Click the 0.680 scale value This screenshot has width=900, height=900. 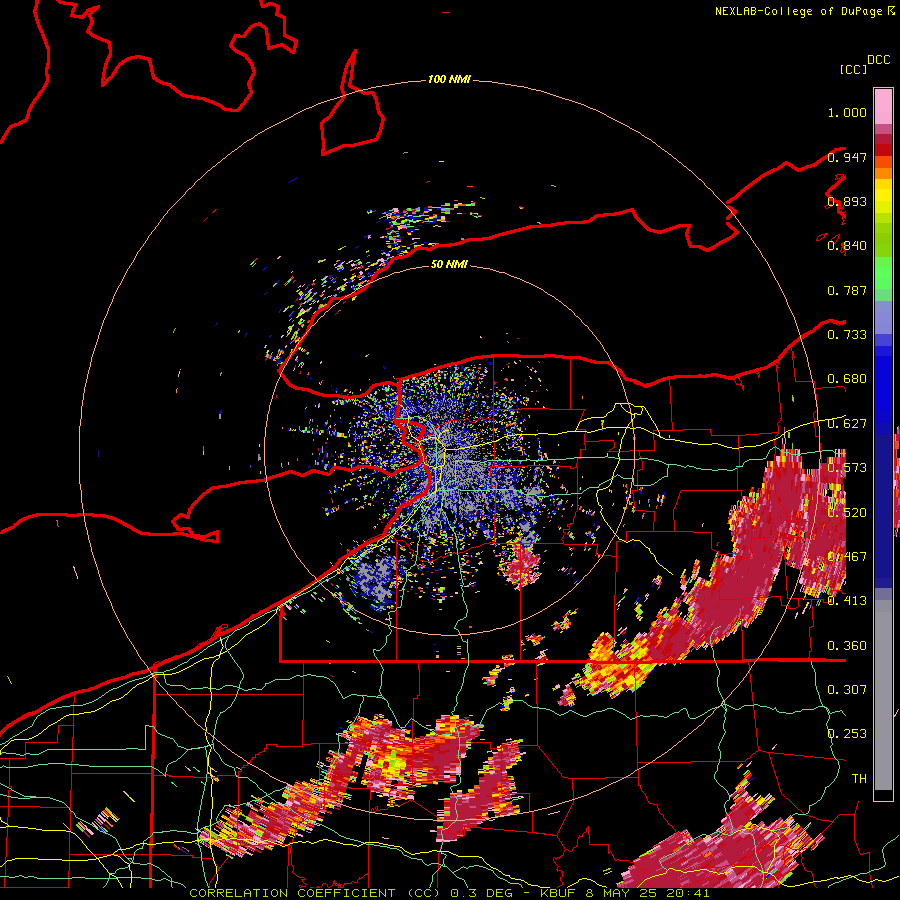(847, 379)
